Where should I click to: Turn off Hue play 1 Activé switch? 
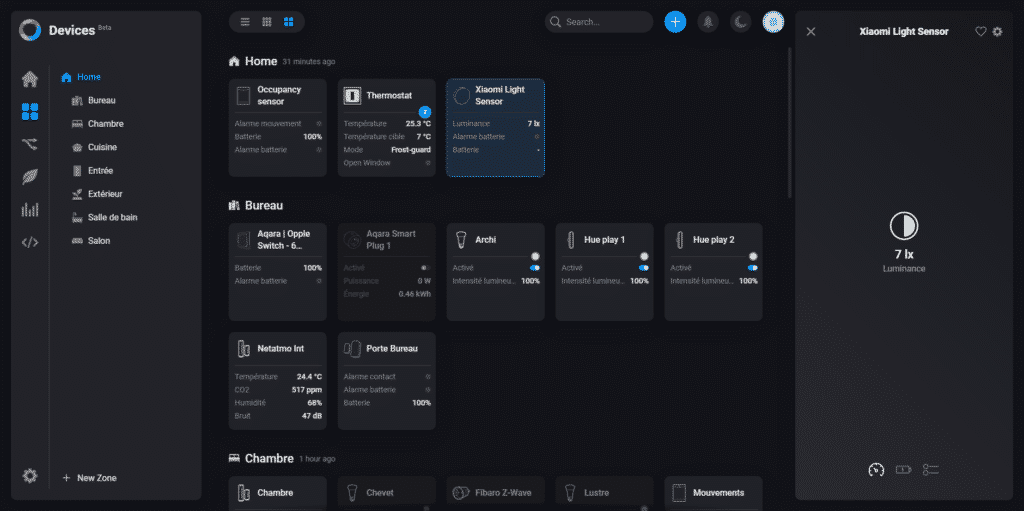click(644, 268)
